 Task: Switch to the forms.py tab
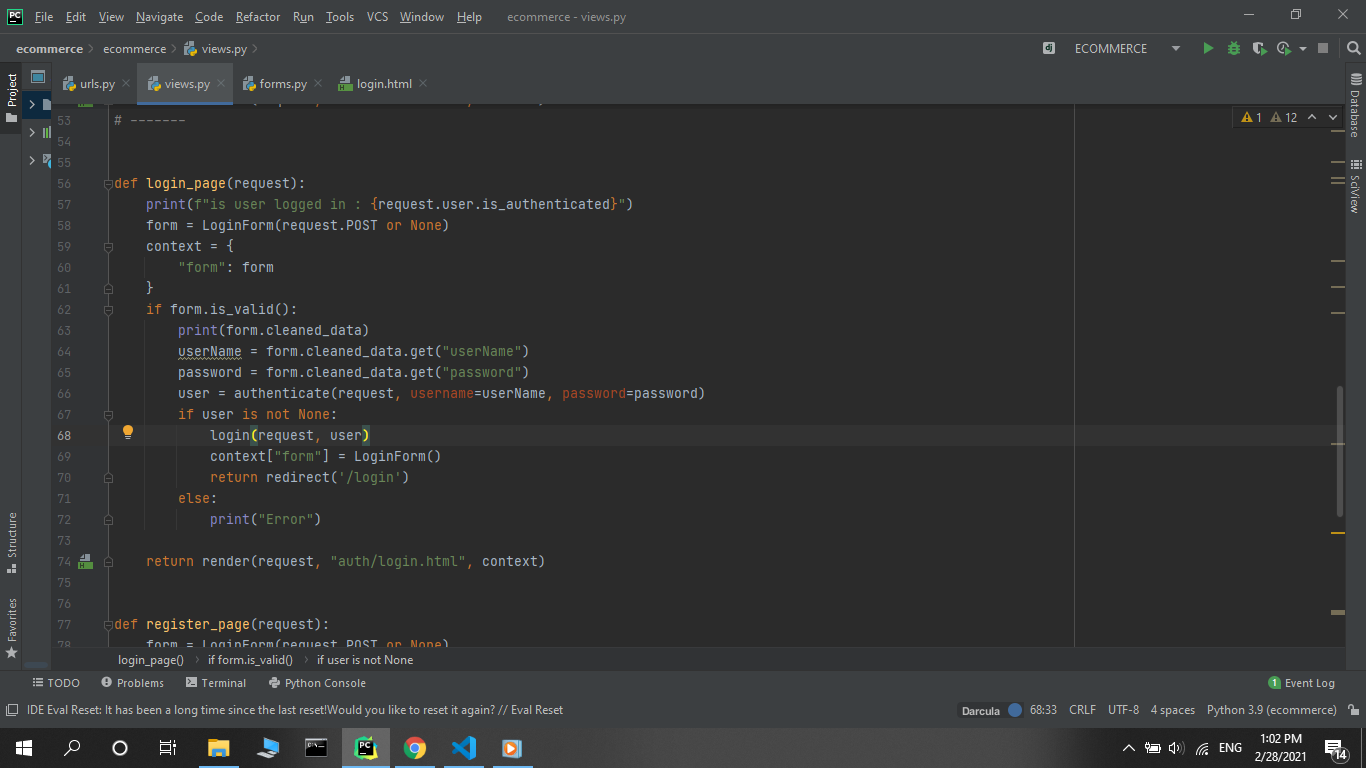tap(282, 84)
